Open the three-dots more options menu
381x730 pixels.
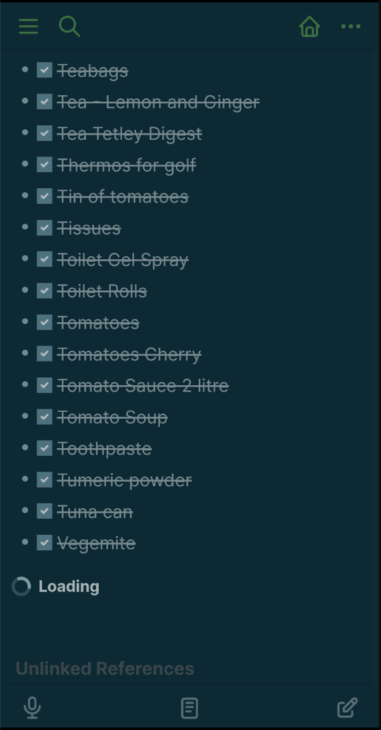(351, 27)
